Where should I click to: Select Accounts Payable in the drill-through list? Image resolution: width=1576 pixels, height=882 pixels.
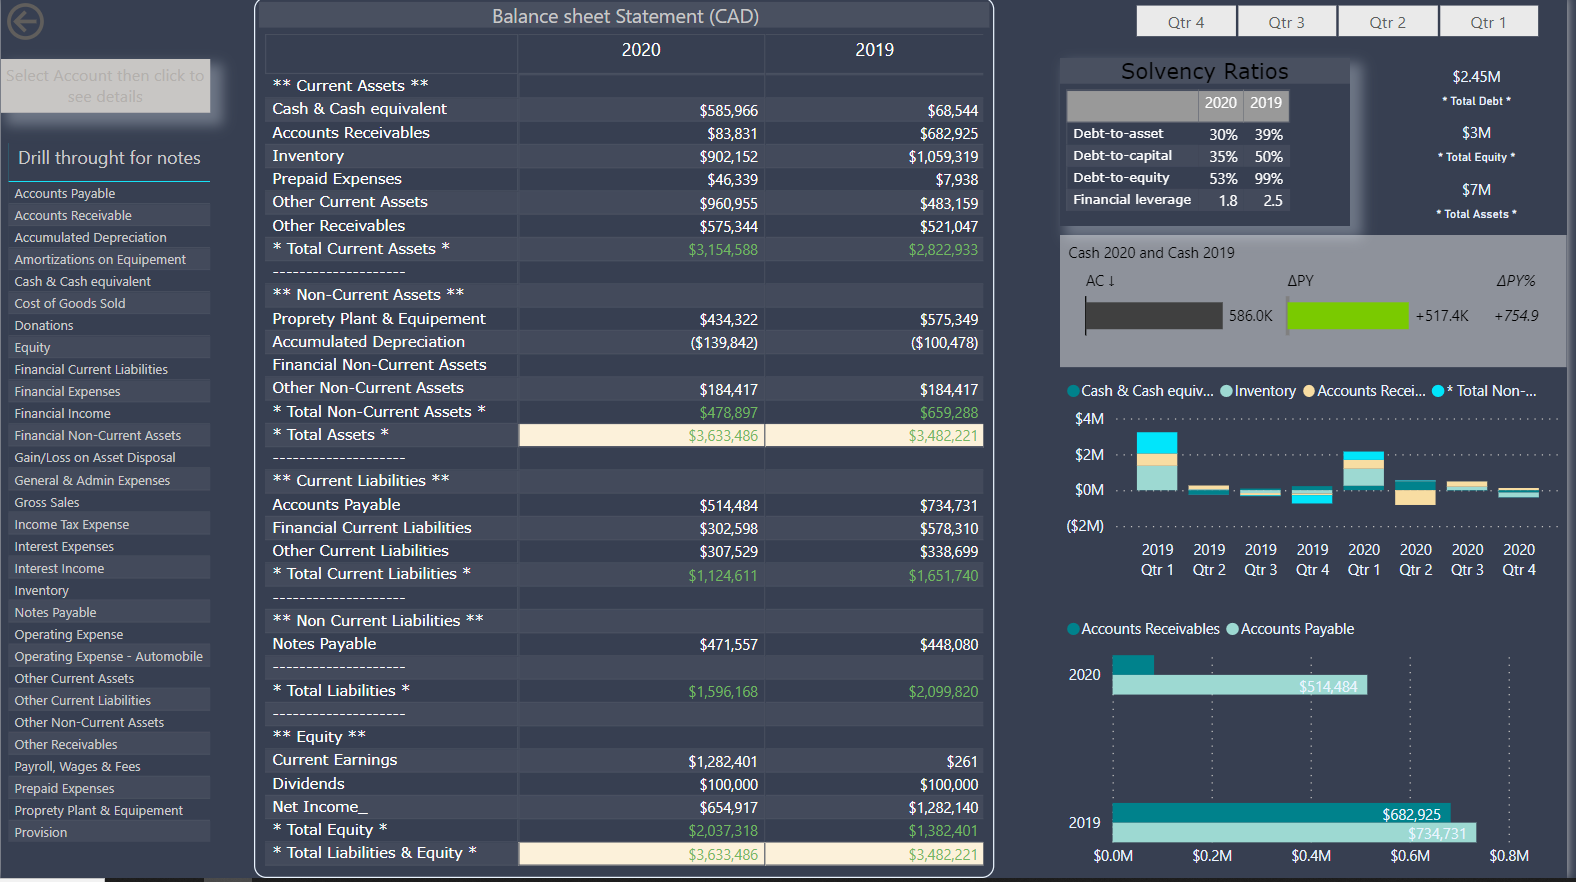65,194
